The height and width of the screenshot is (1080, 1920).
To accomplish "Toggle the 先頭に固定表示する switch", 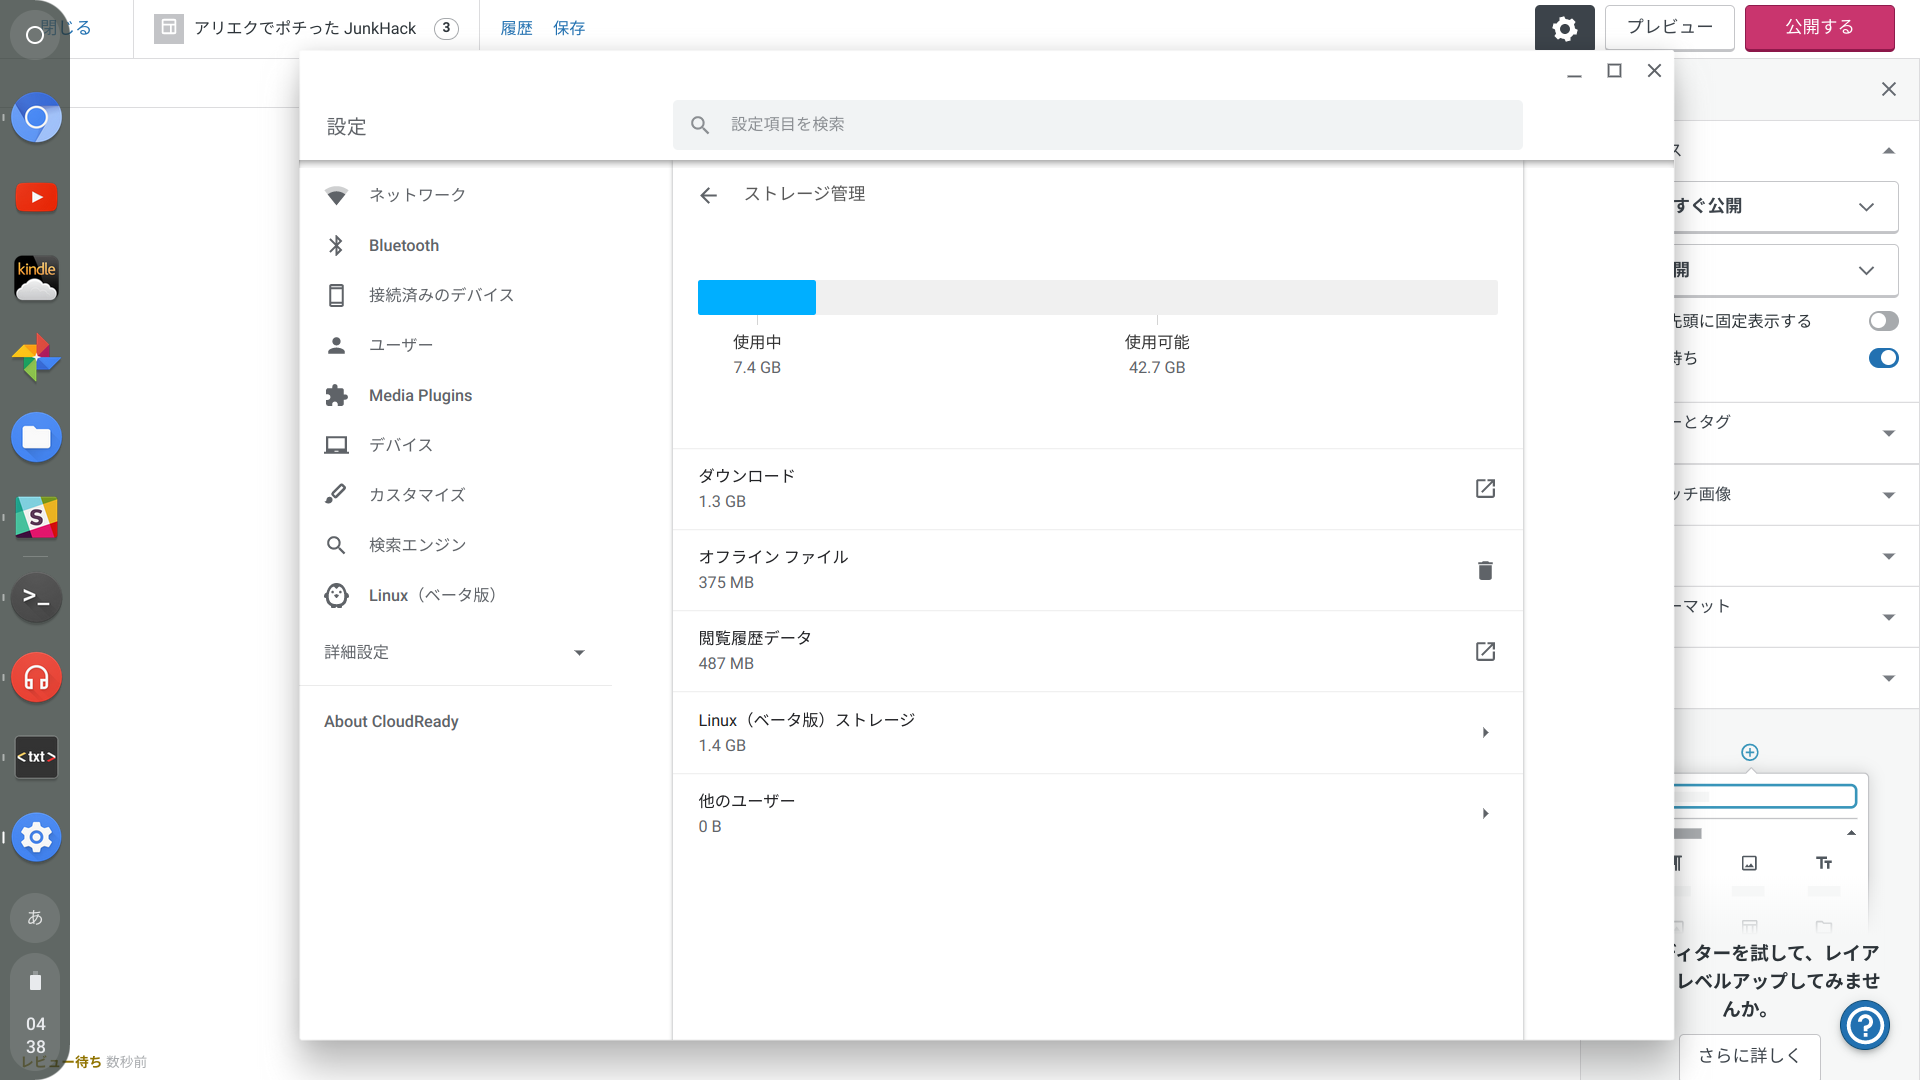I will [x=1883, y=321].
